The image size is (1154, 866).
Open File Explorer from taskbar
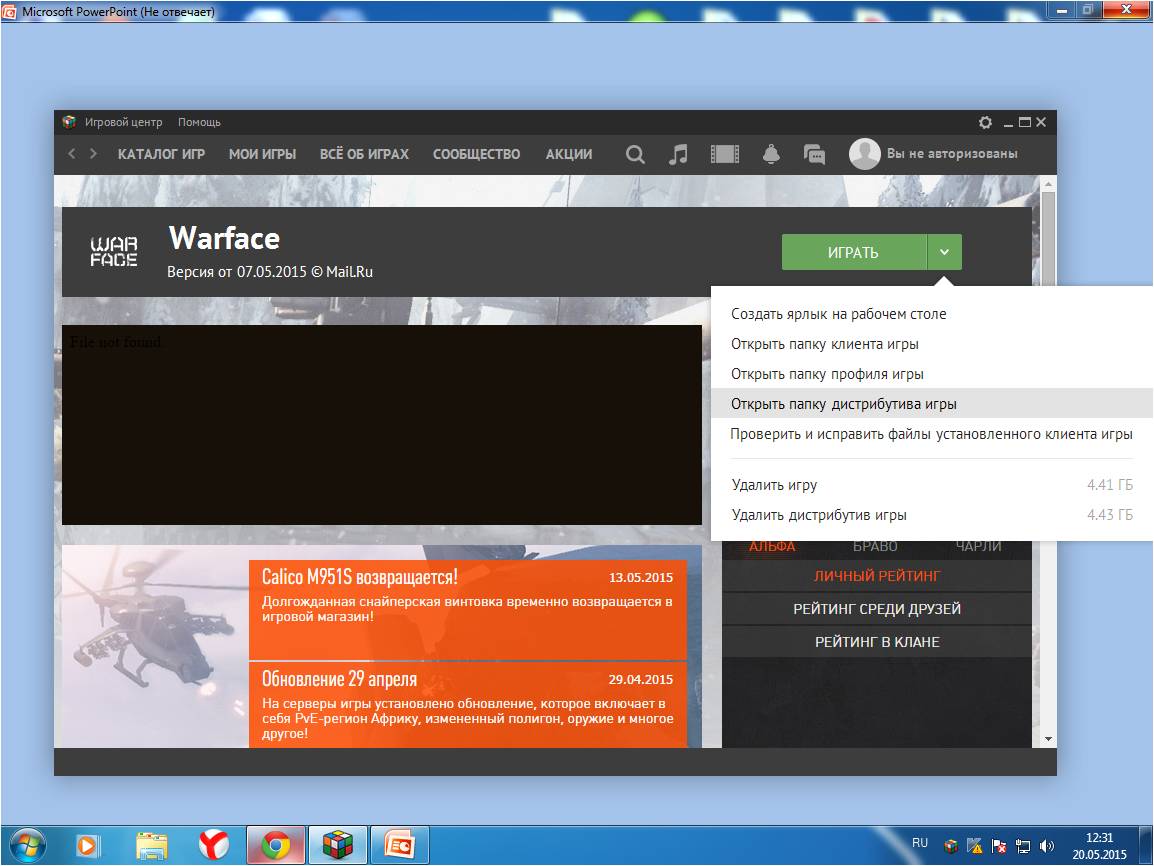152,845
